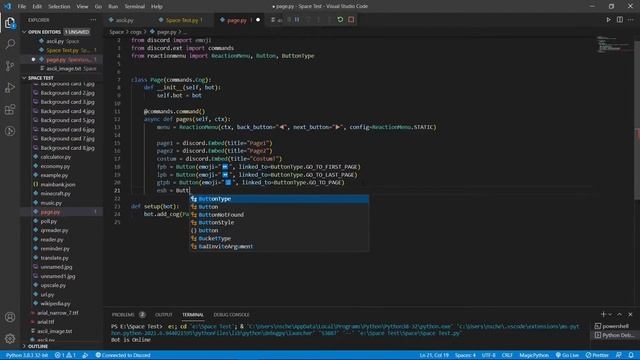Screen dimensions: 640x360
Task: Open the File menu
Action: tap(22, 6)
